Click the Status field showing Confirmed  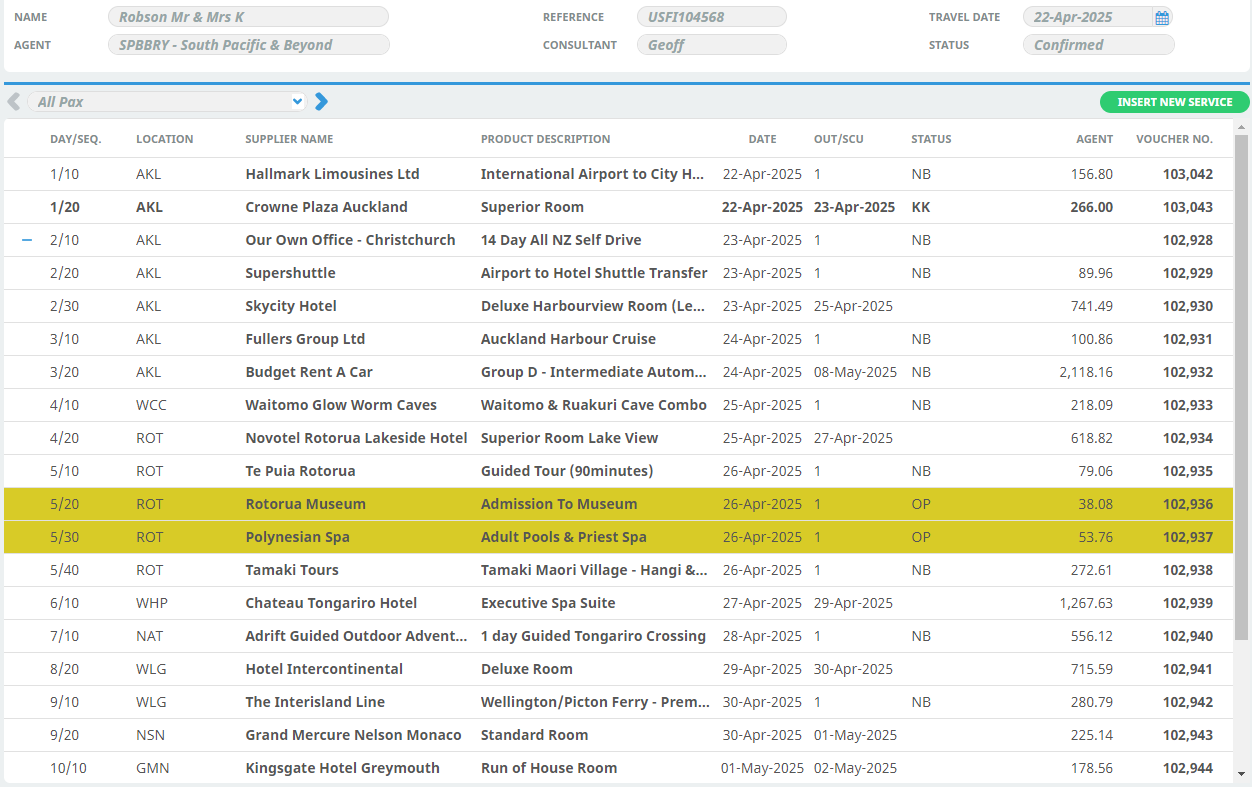(1097, 45)
